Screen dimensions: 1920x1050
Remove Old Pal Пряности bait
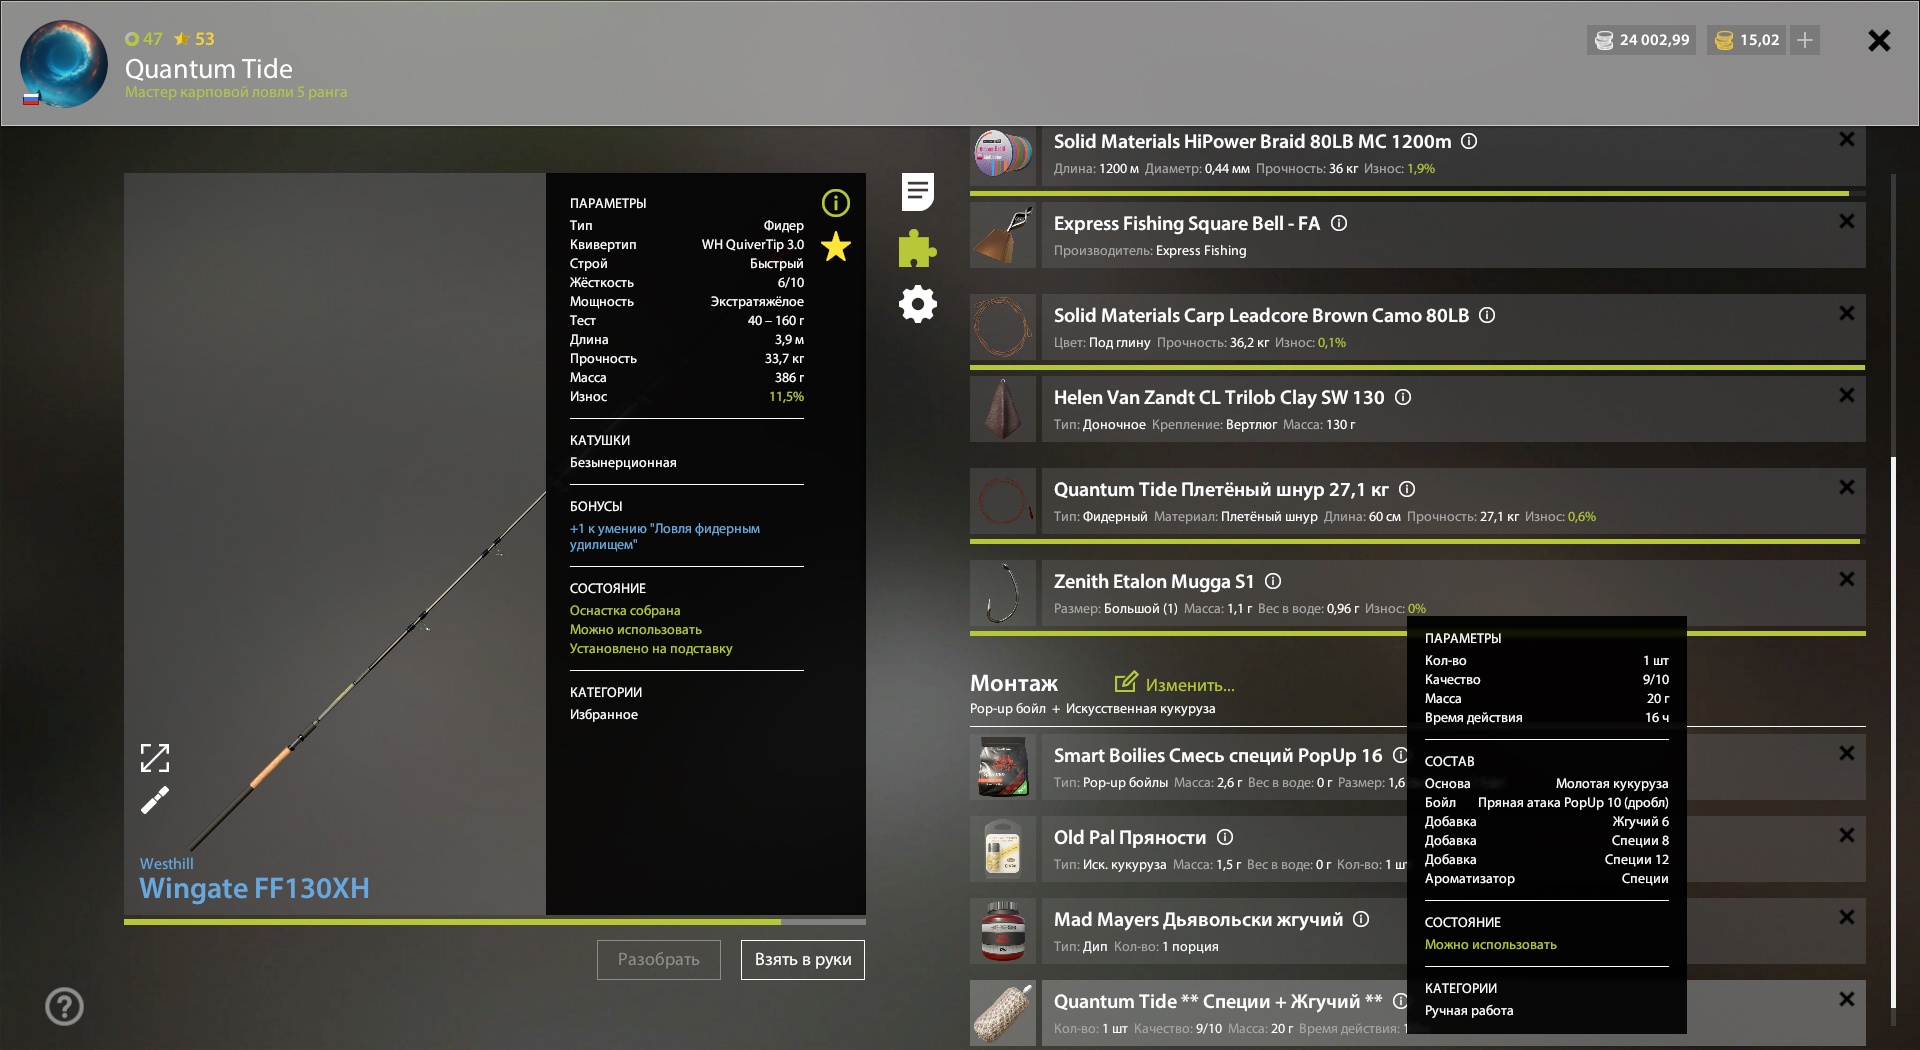(x=1847, y=836)
